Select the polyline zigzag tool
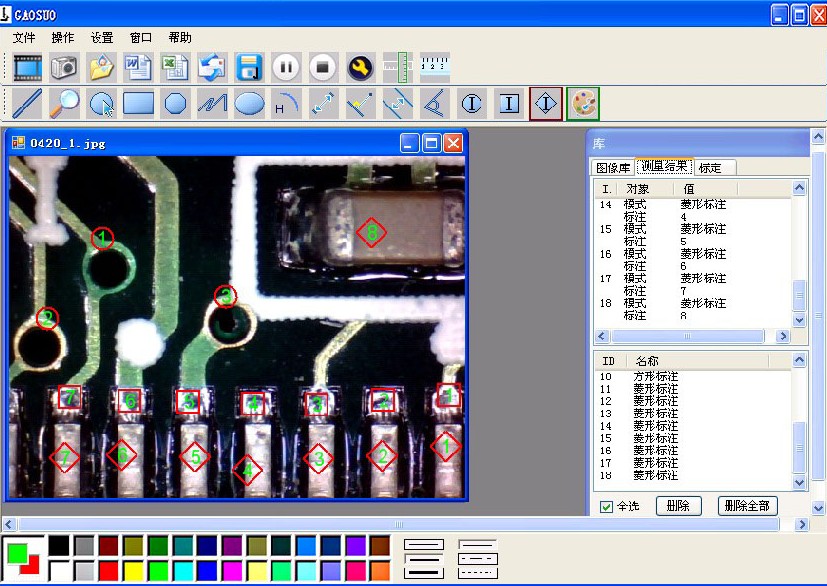Image resolution: width=827 pixels, height=586 pixels. 213,103
